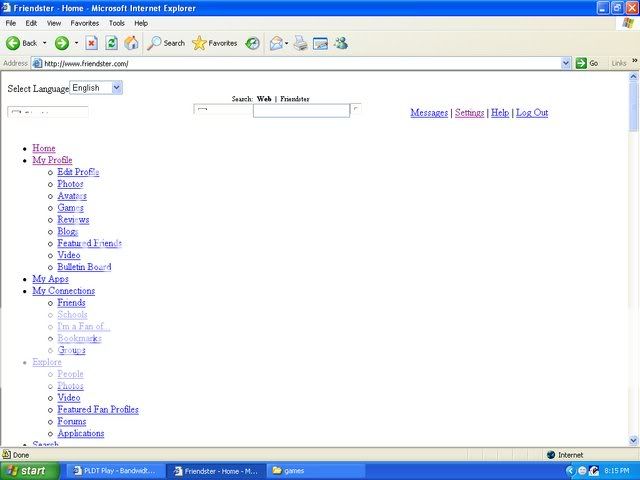Viewport: 640px width, 480px height.
Task: Open the Edit menu
Action: pyautogui.click(x=31, y=23)
